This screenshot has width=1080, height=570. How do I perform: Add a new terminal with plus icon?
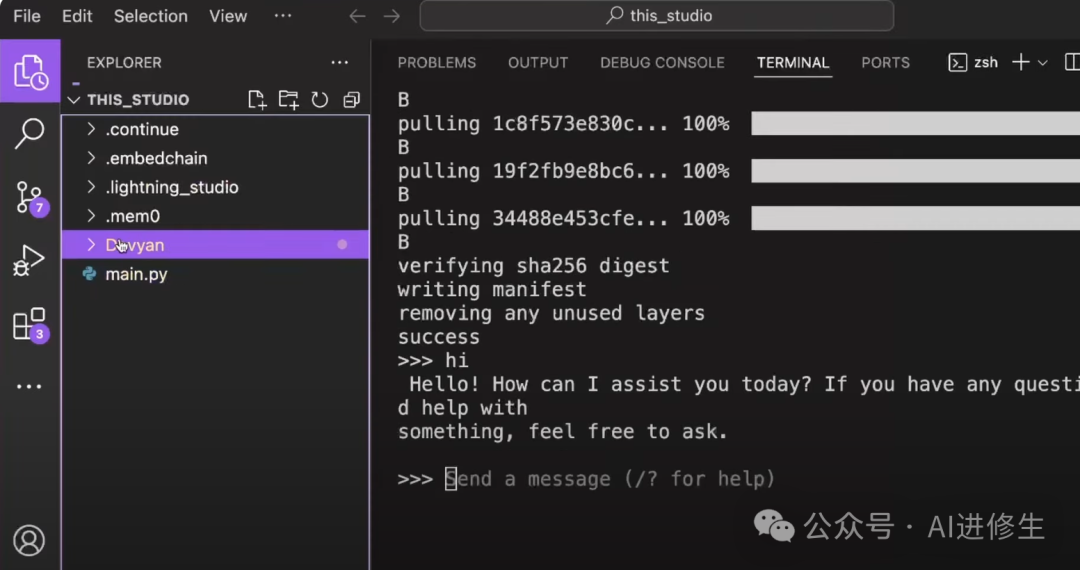coord(1021,63)
